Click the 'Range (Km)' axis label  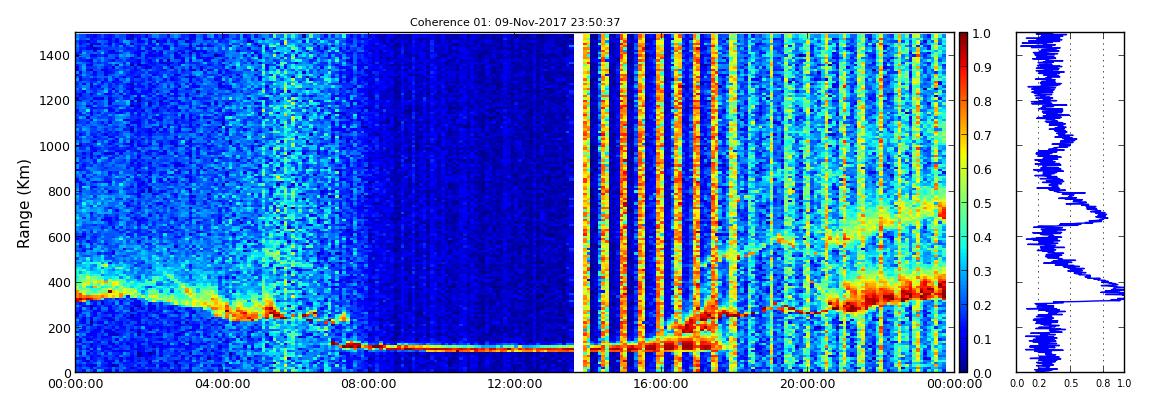23,203
